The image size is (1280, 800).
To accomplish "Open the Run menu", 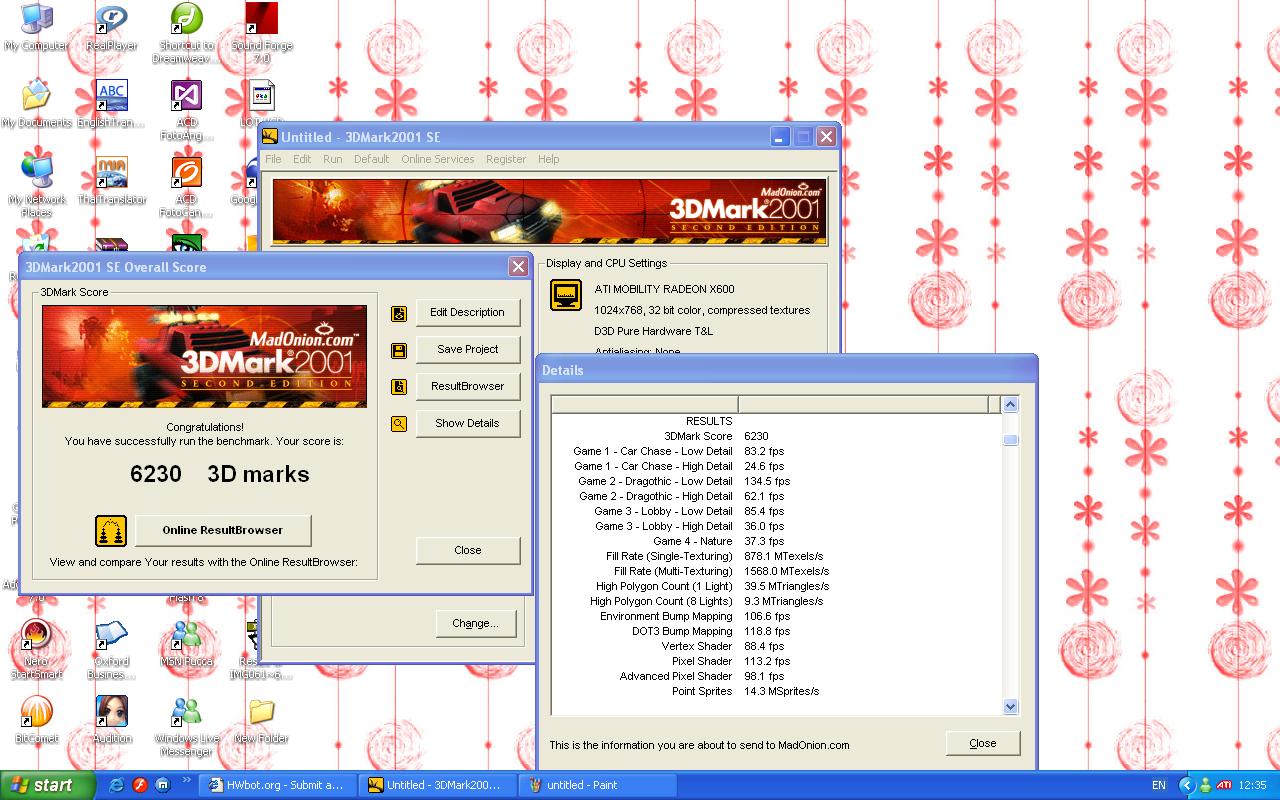I will [332, 159].
